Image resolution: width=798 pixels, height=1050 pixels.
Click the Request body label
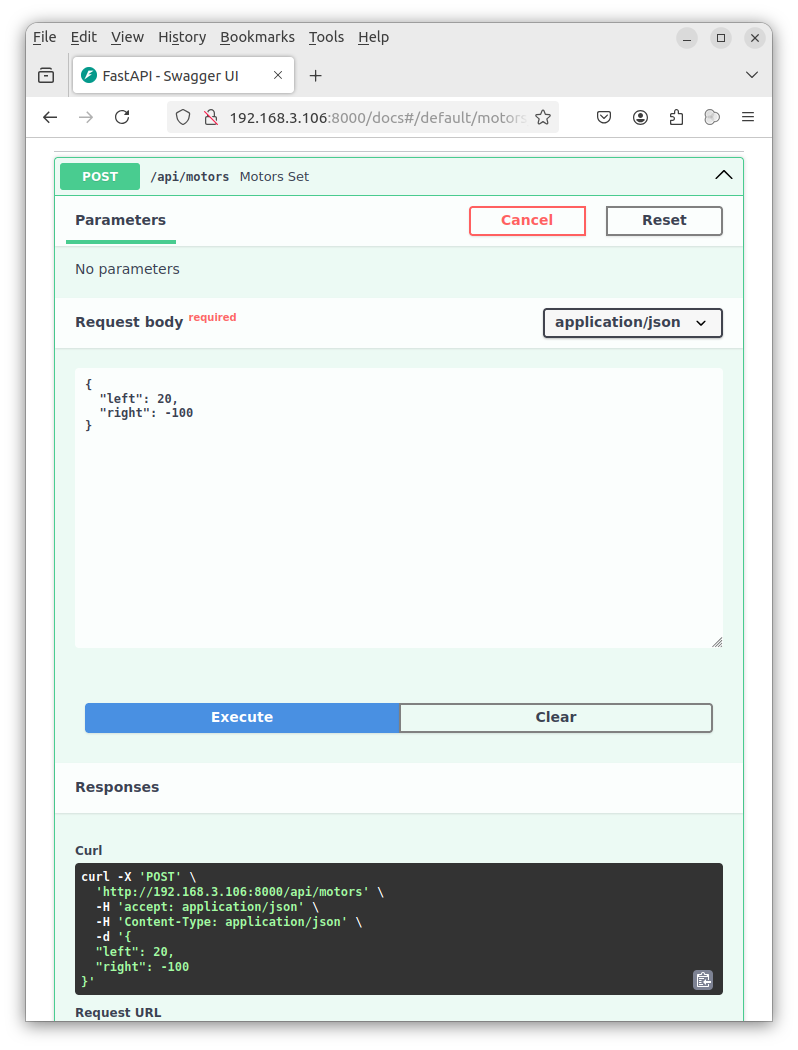click(x=129, y=323)
